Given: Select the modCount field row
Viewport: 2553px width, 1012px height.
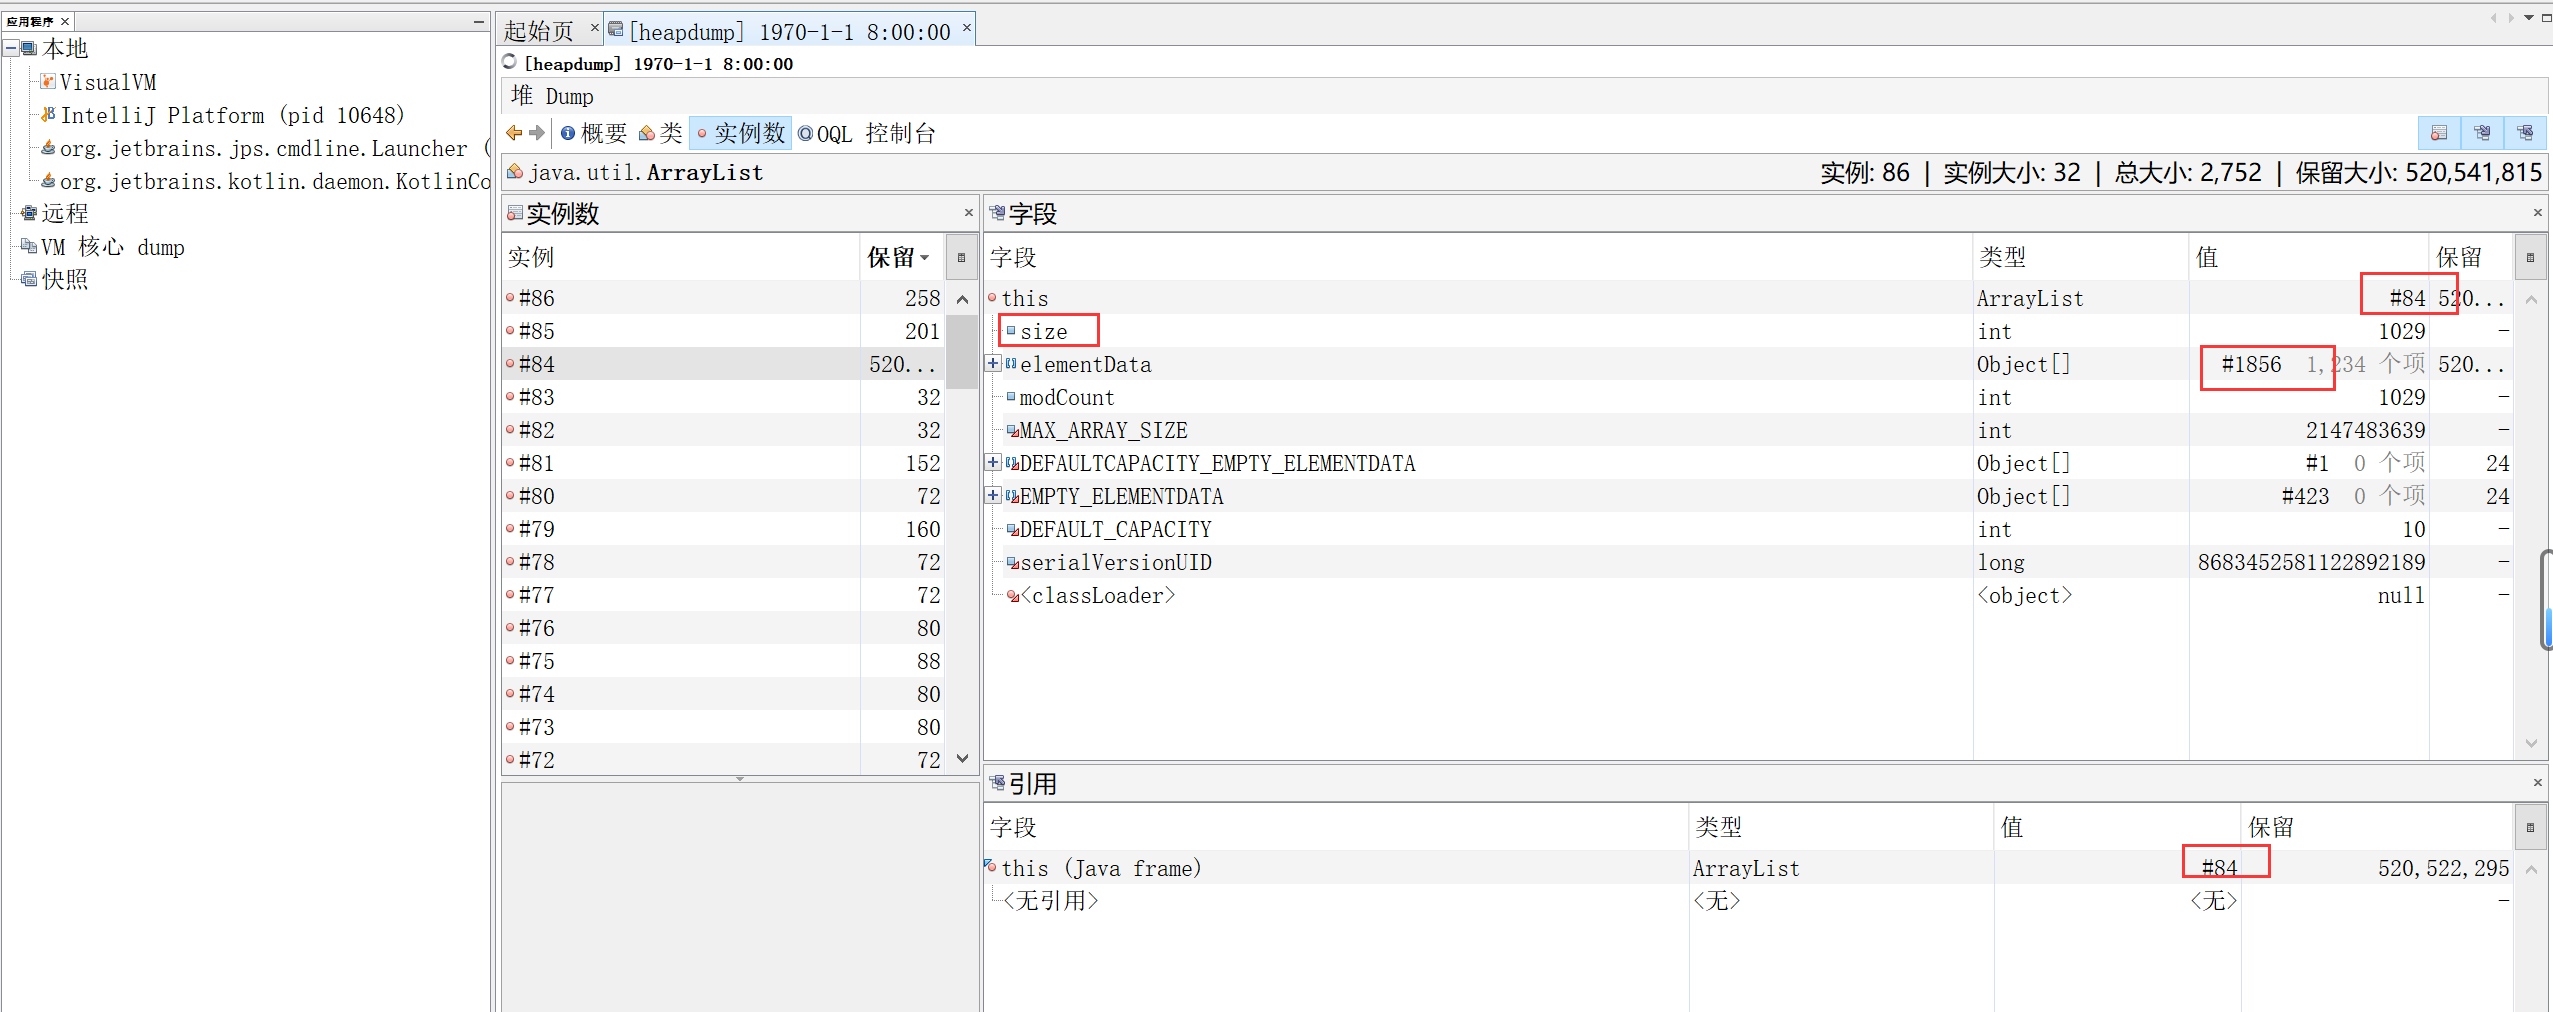Looking at the screenshot, I should click(x=1748, y=397).
